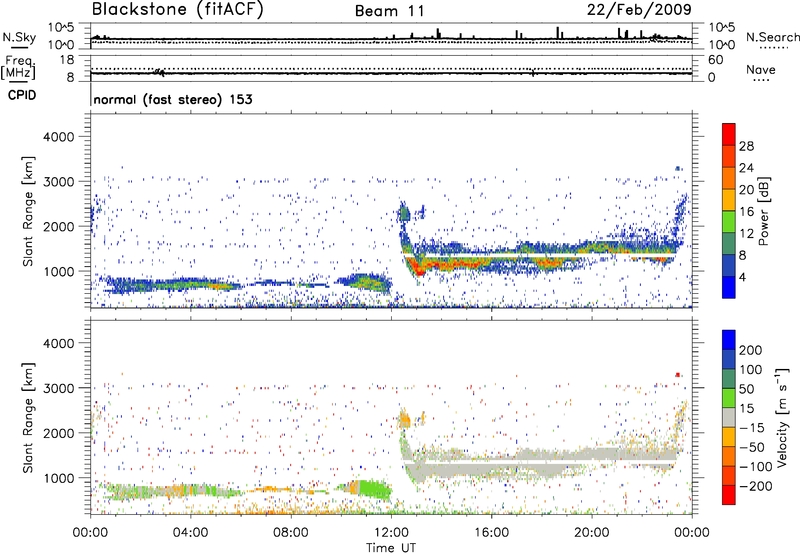
Task: Click the power panel "Slant Range [km]" label
Action: tap(29, 211)
